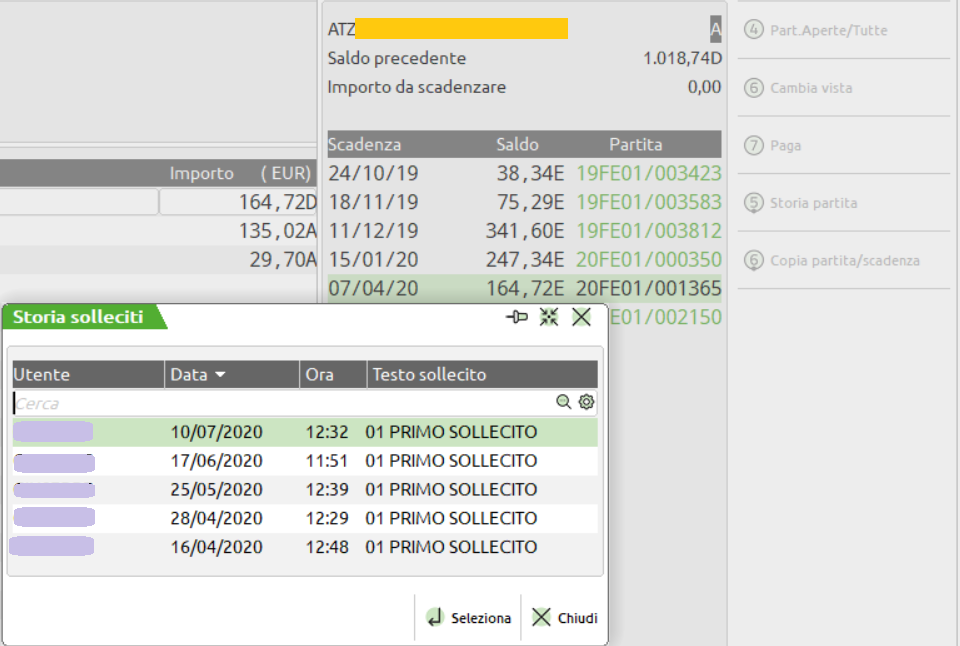The width and height of the screenshot is (960, 646).
Task: Open Storia partita from side panel
Action: tap(812, 203)
